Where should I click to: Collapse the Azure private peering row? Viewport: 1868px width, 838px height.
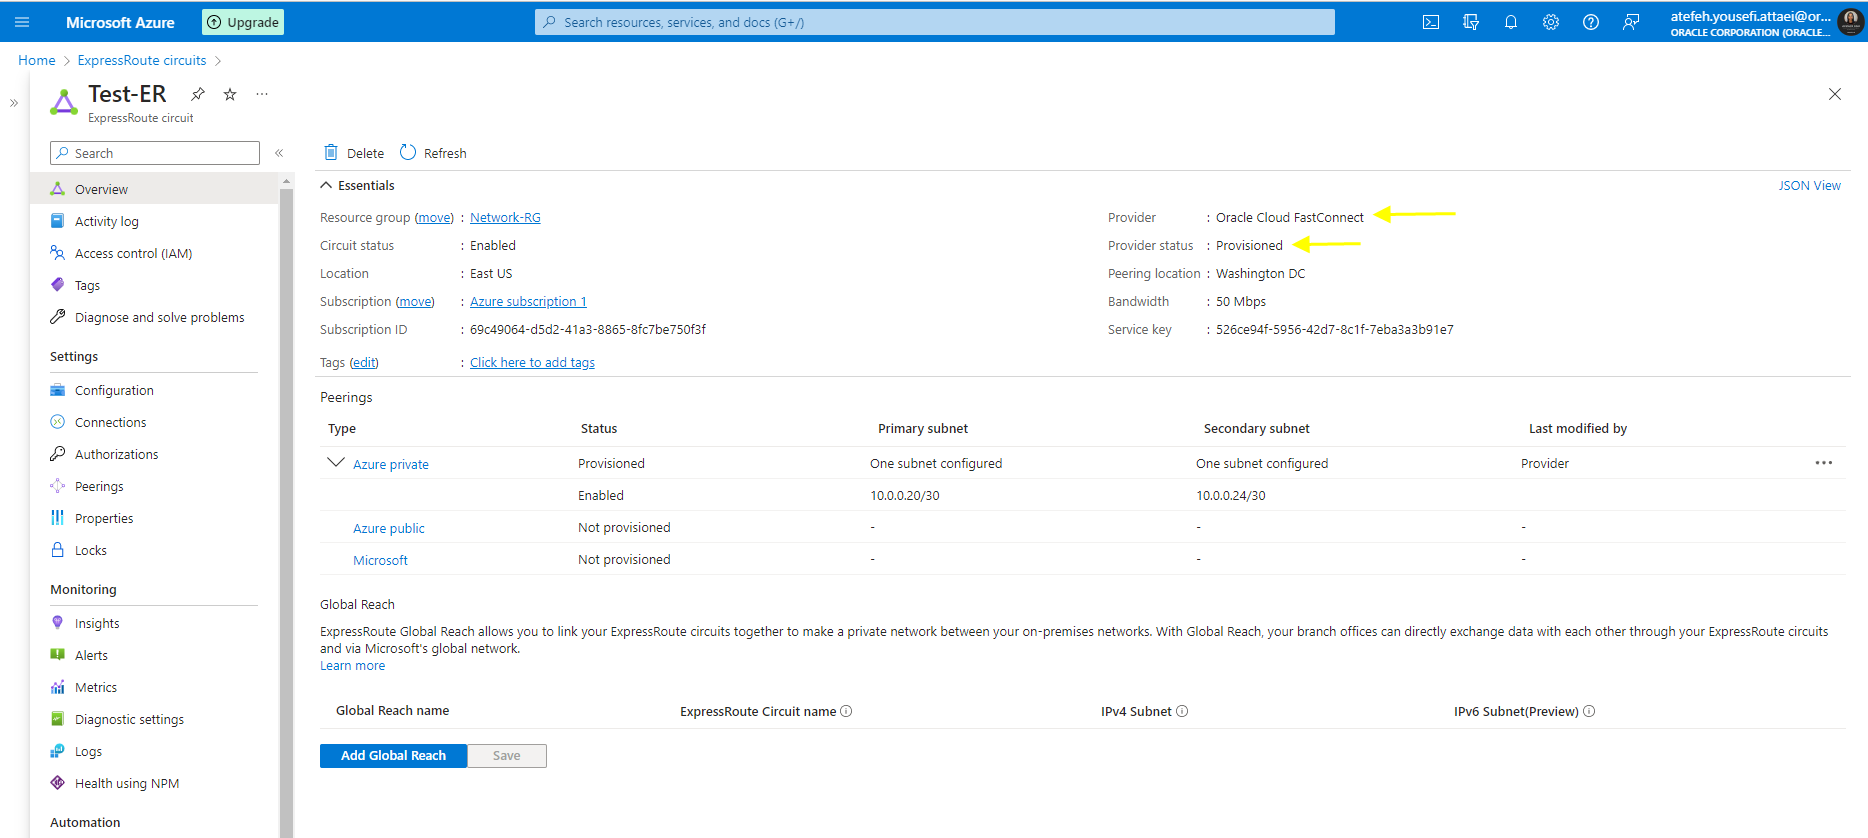(x=336, y=463)
